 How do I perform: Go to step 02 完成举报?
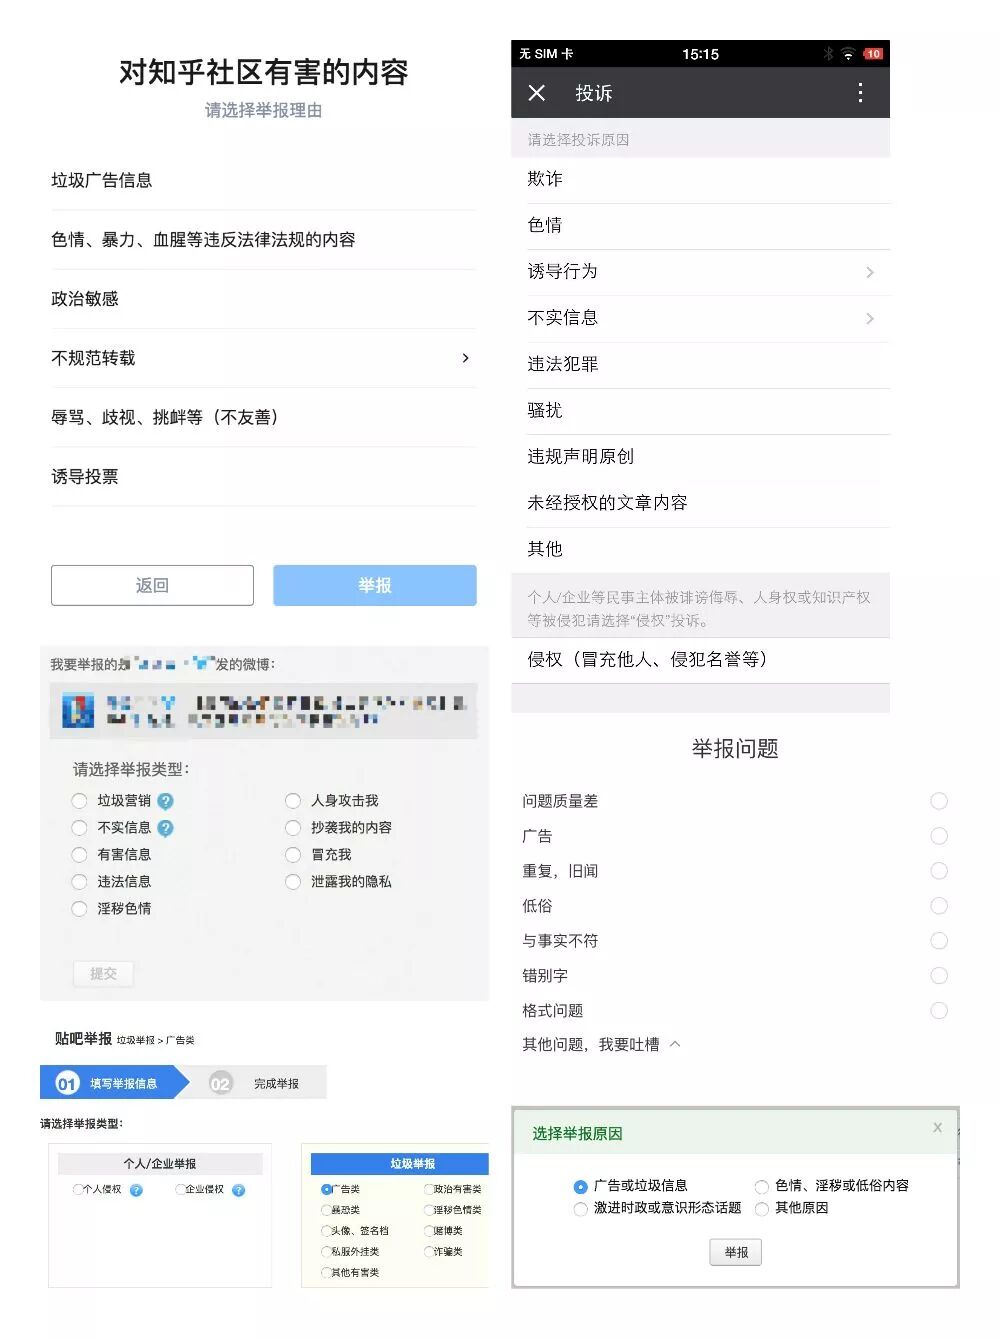pyautogui.click(x=258, y=1083)
